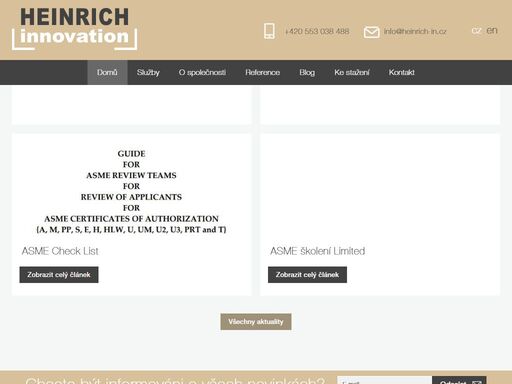Focus the newsletter E-mail input field
Screen dimensions: 512x384
[x=385, y=380]
